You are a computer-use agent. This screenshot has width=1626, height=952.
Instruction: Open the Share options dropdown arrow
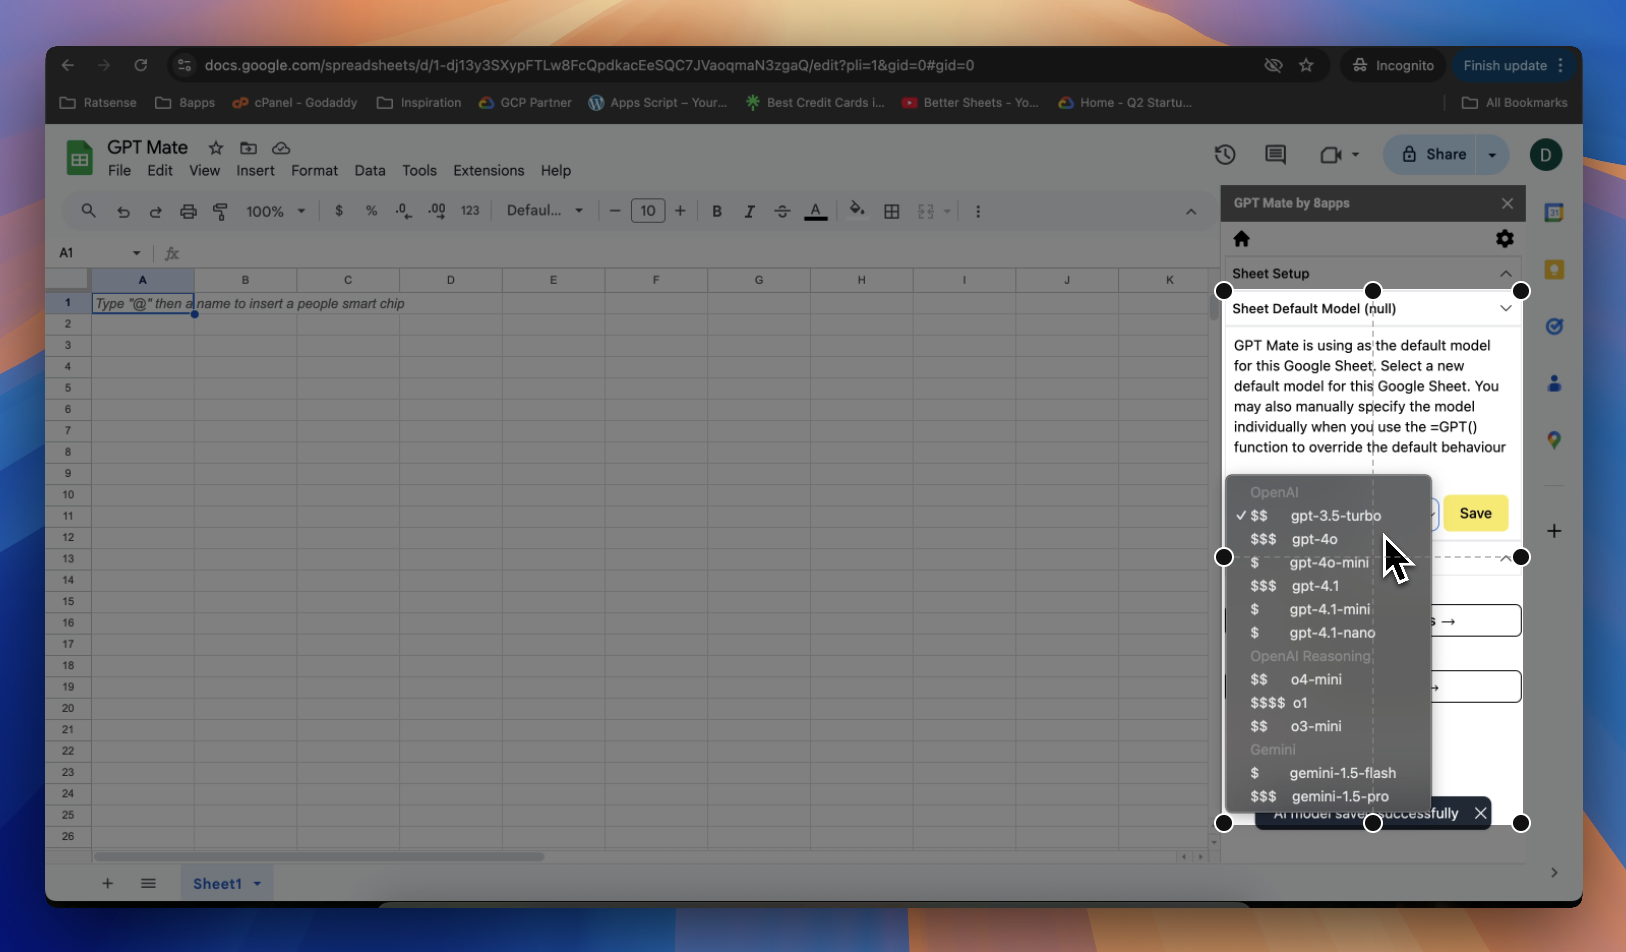[x=1492, y=154]
